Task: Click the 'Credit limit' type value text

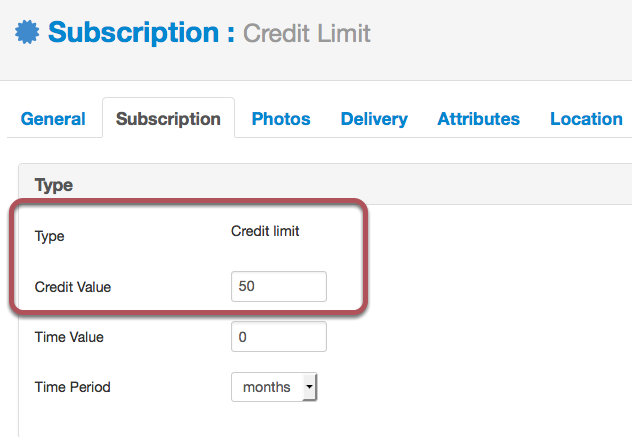Action: (265, 231)
